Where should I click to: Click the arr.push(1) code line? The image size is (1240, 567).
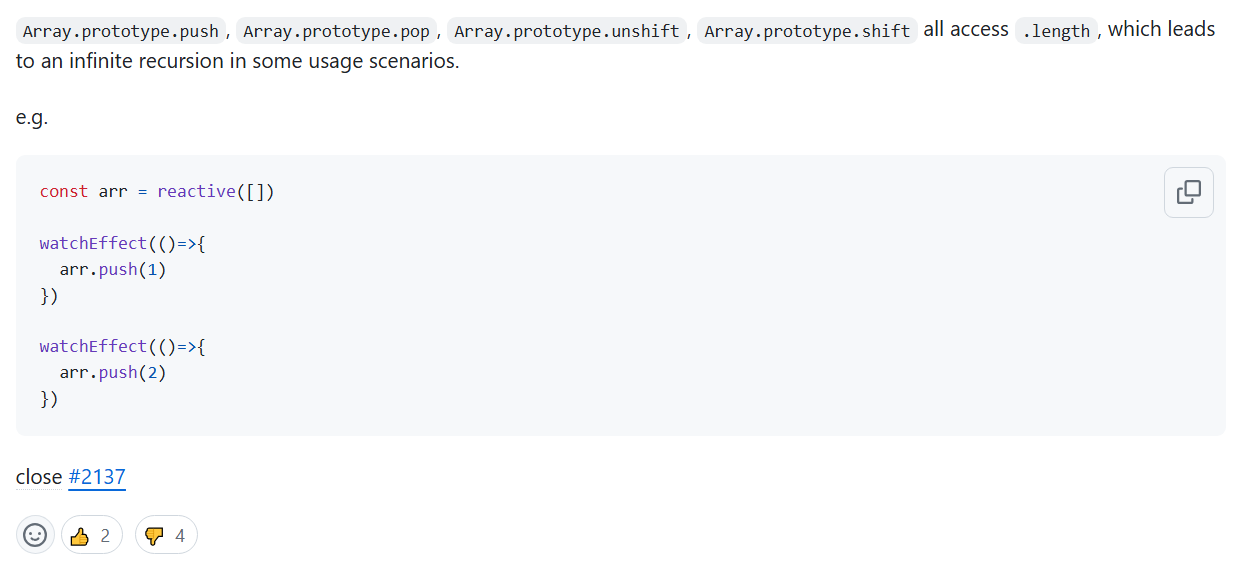pyautogui.click(x=112, y=269)
